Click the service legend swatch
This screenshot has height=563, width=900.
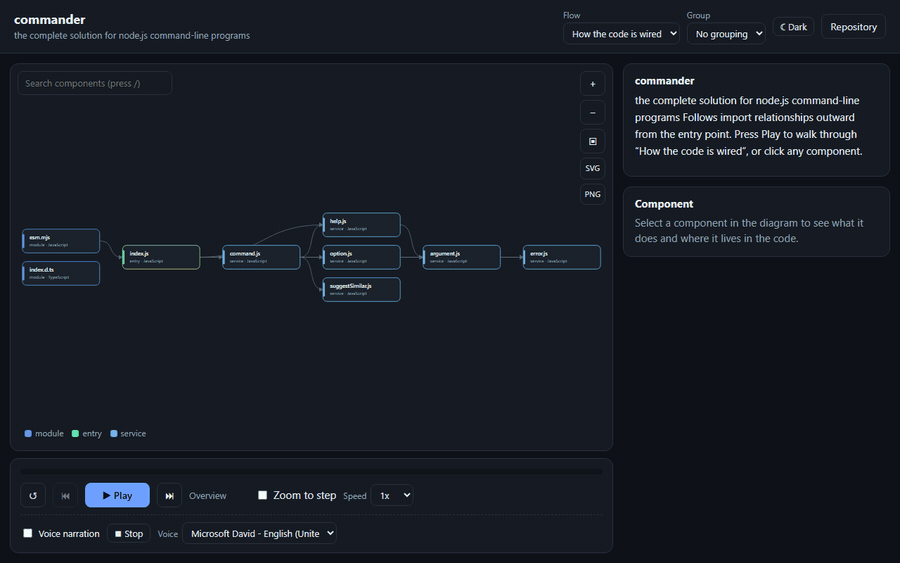click(114, 433)
